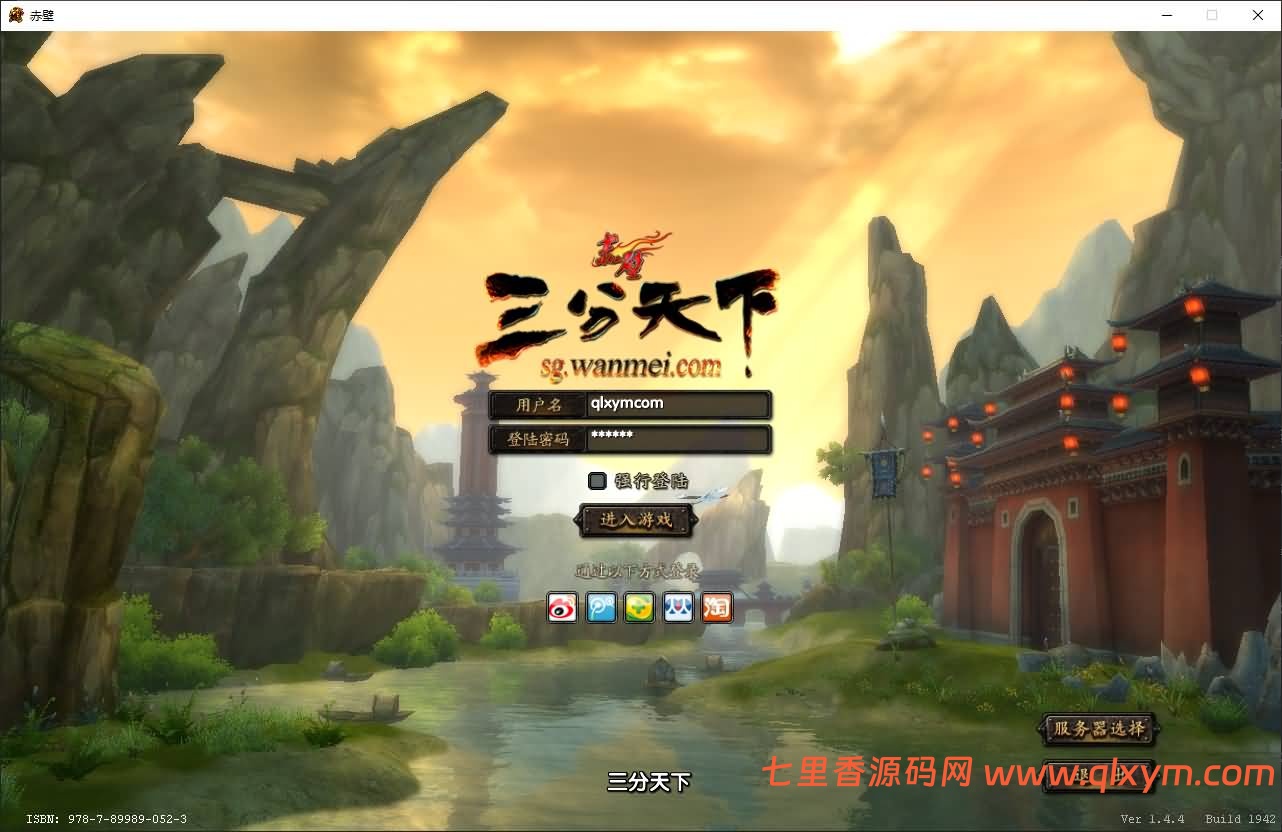Log in via the Taobao 淘 icon
This screenshot has width=1282, height=832.
point(717,607)
